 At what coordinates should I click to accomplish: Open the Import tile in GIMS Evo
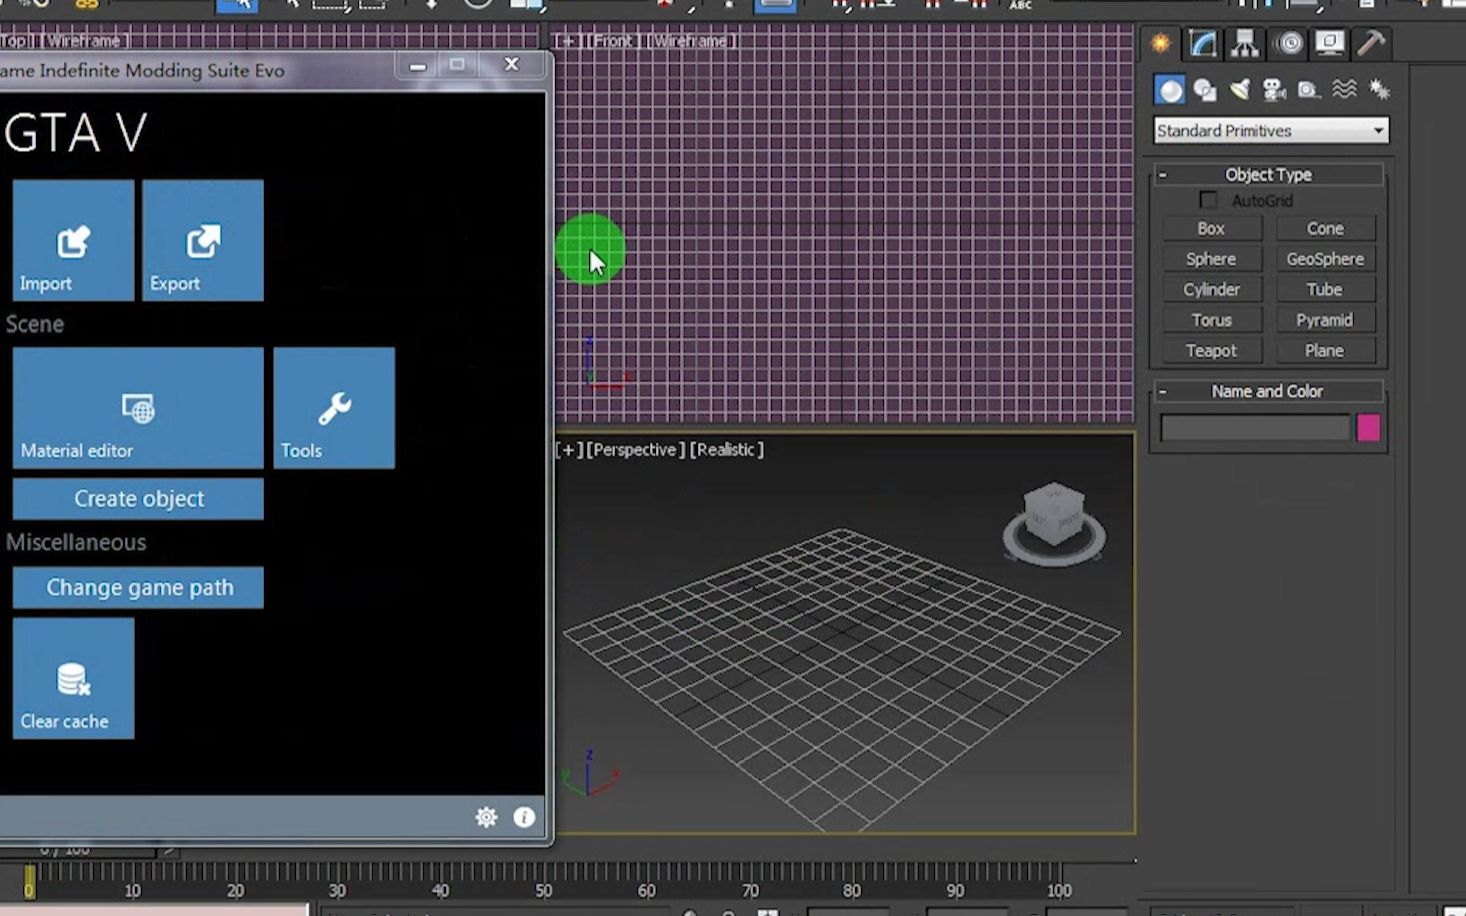pyautogui.click(x=73, y=240)
